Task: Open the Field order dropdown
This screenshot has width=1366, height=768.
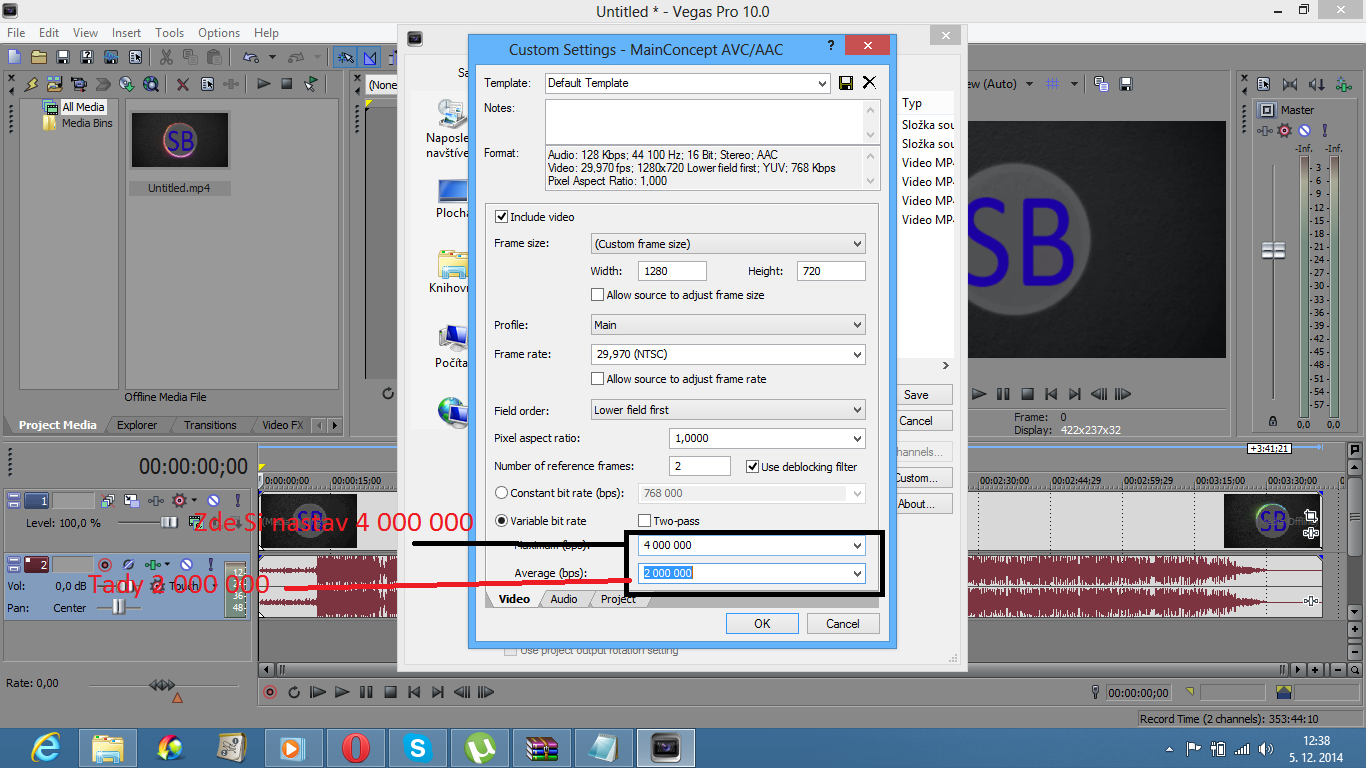Action: [727, 410]
